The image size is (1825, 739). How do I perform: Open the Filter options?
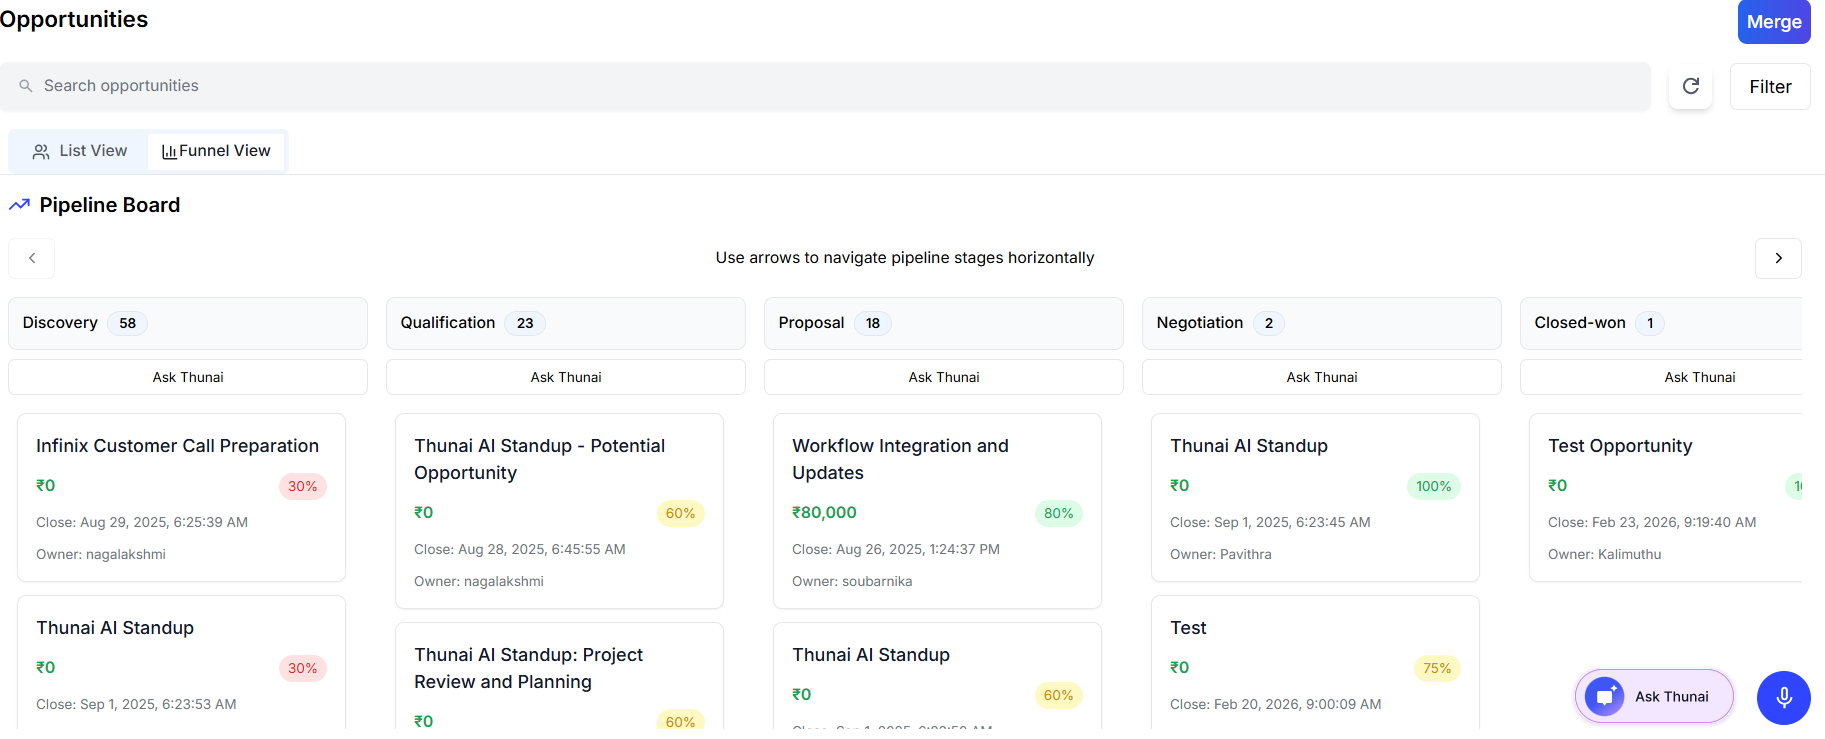click(x=1770, y=87)
